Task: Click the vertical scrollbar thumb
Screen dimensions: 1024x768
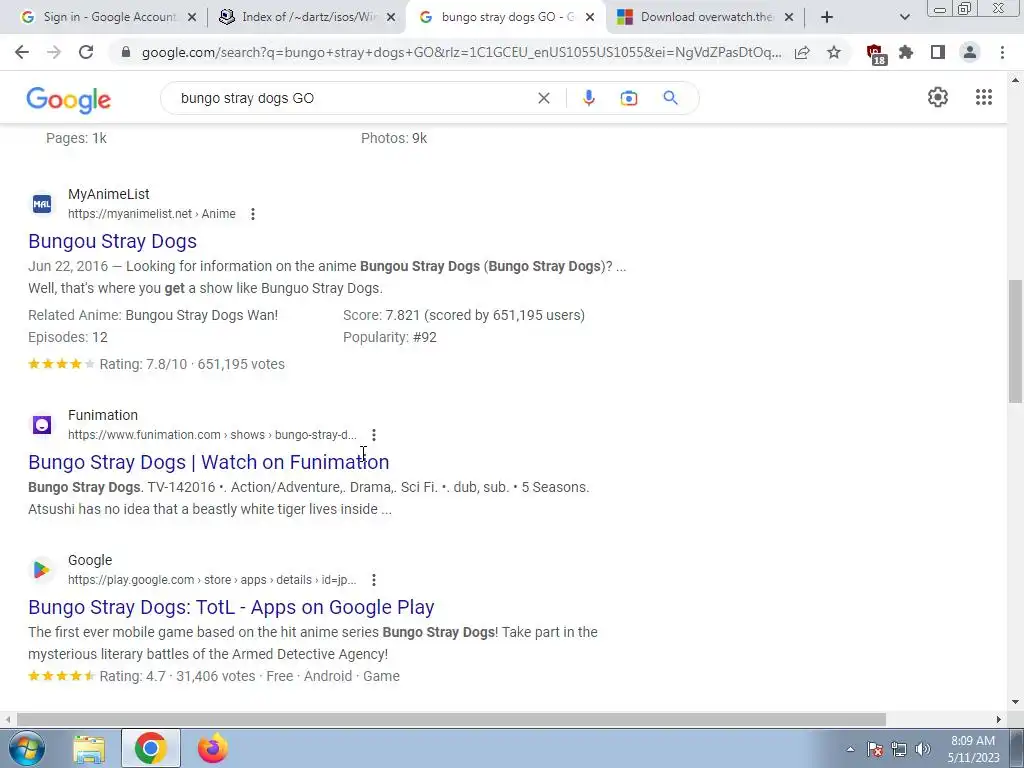Action: (x=1015, y=342)
